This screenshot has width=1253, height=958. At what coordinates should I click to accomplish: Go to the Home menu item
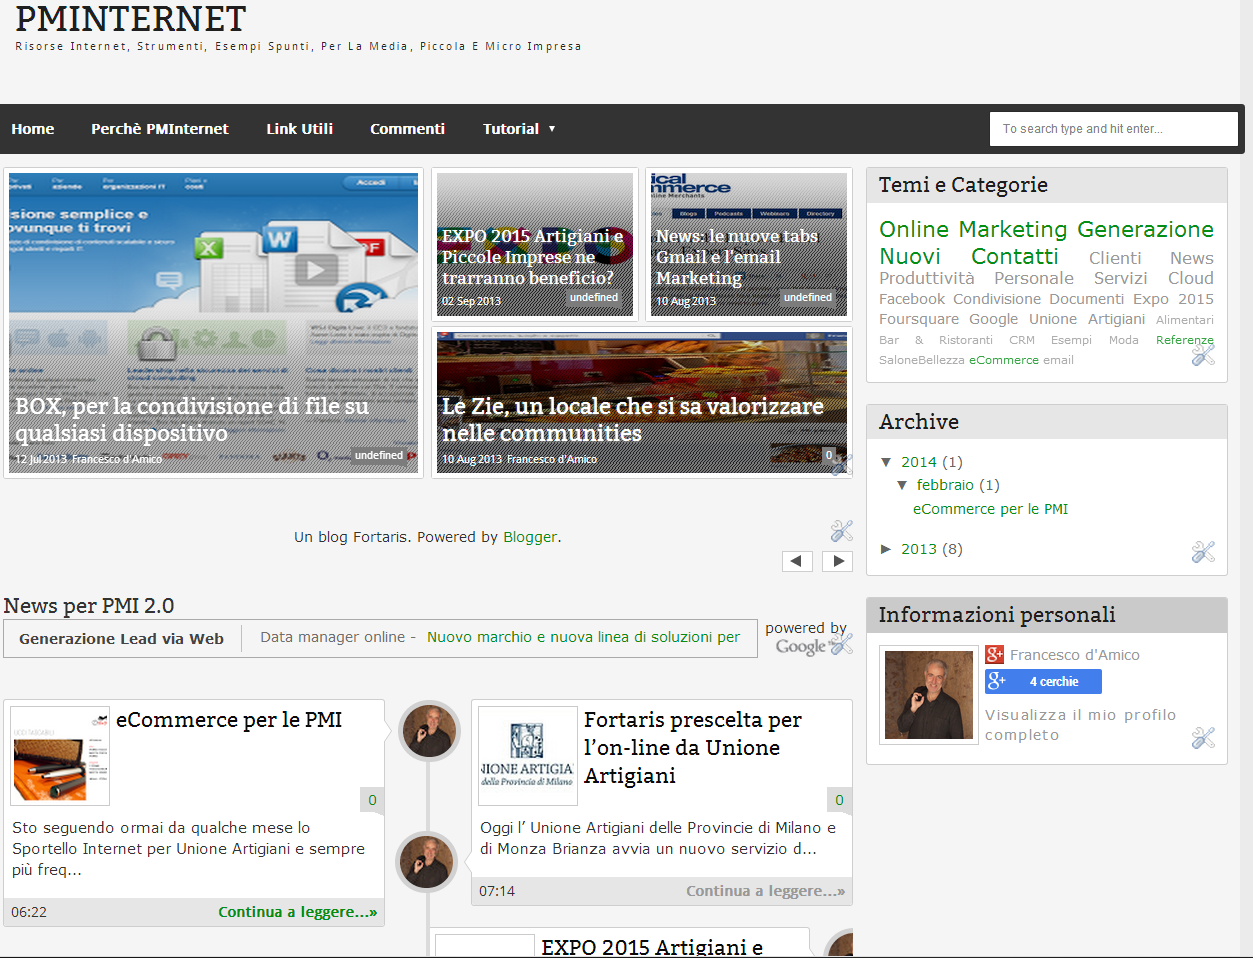click(x=33, y=129)
